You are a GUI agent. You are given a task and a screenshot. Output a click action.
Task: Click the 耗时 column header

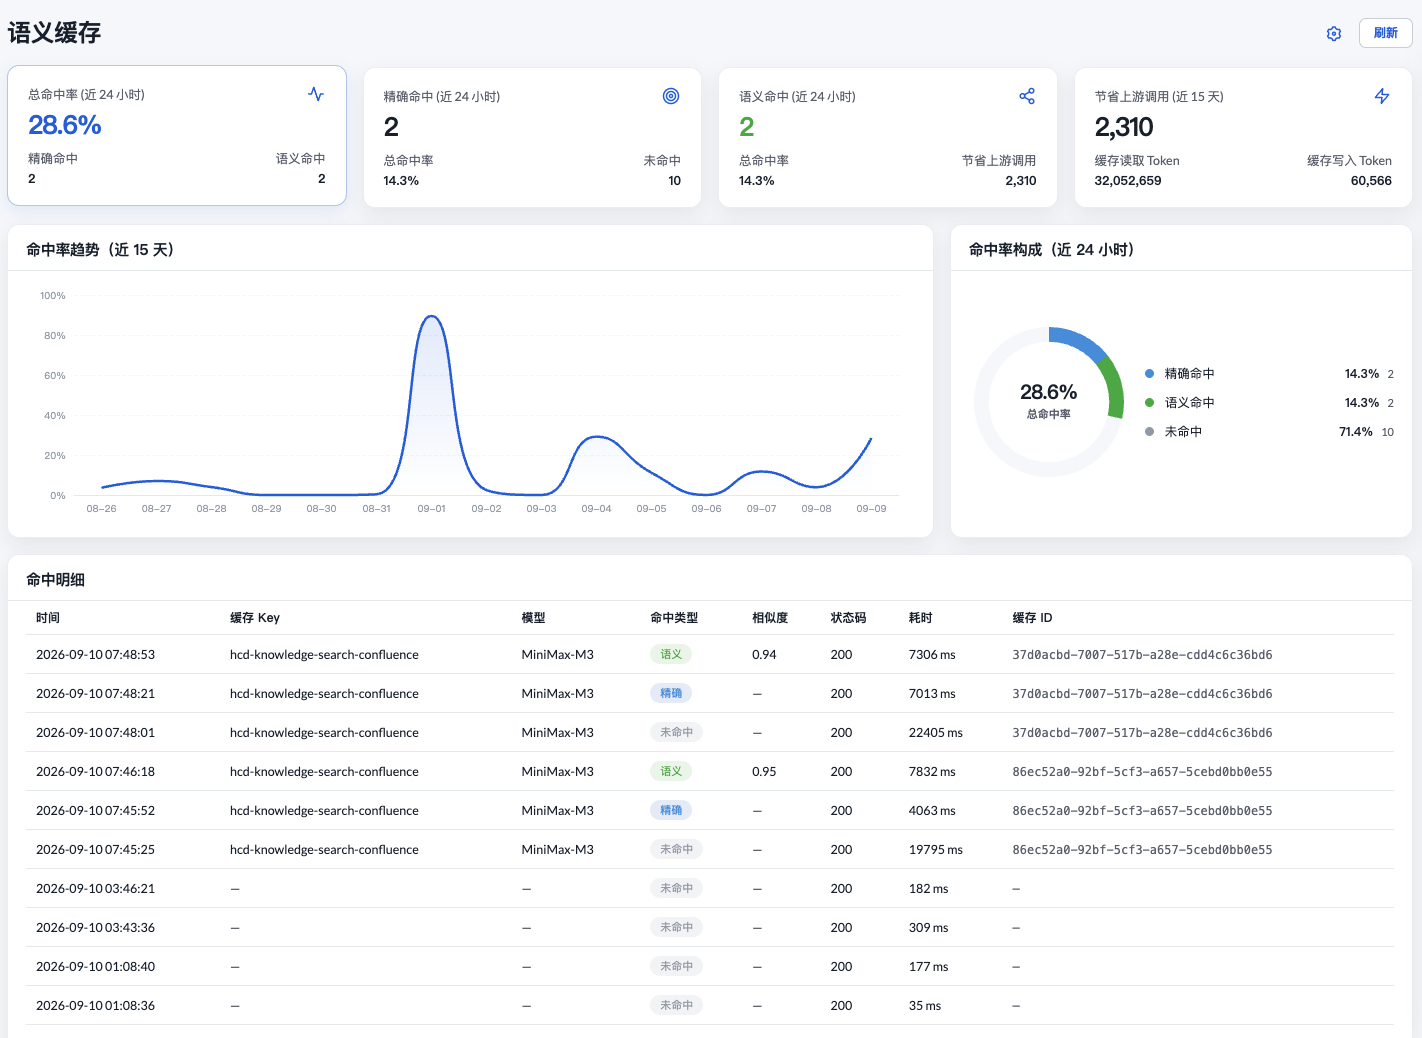click(x=920, y=618)
